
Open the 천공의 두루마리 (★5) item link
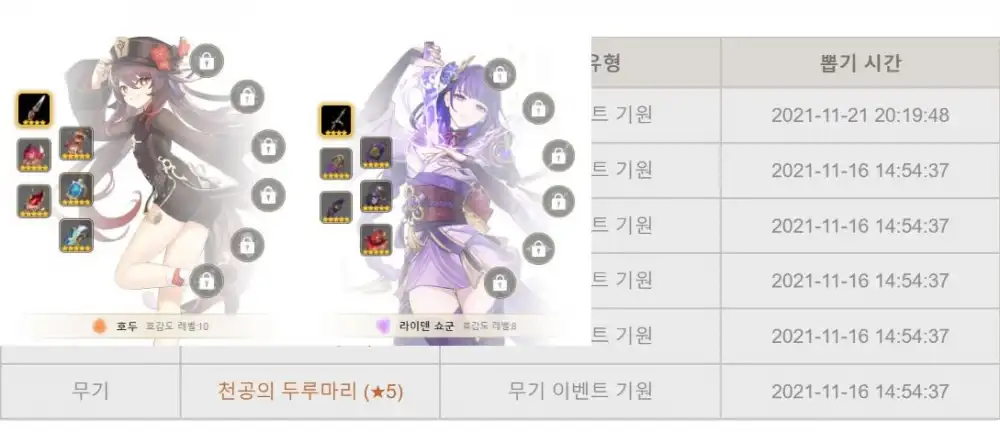pos(311,391)
